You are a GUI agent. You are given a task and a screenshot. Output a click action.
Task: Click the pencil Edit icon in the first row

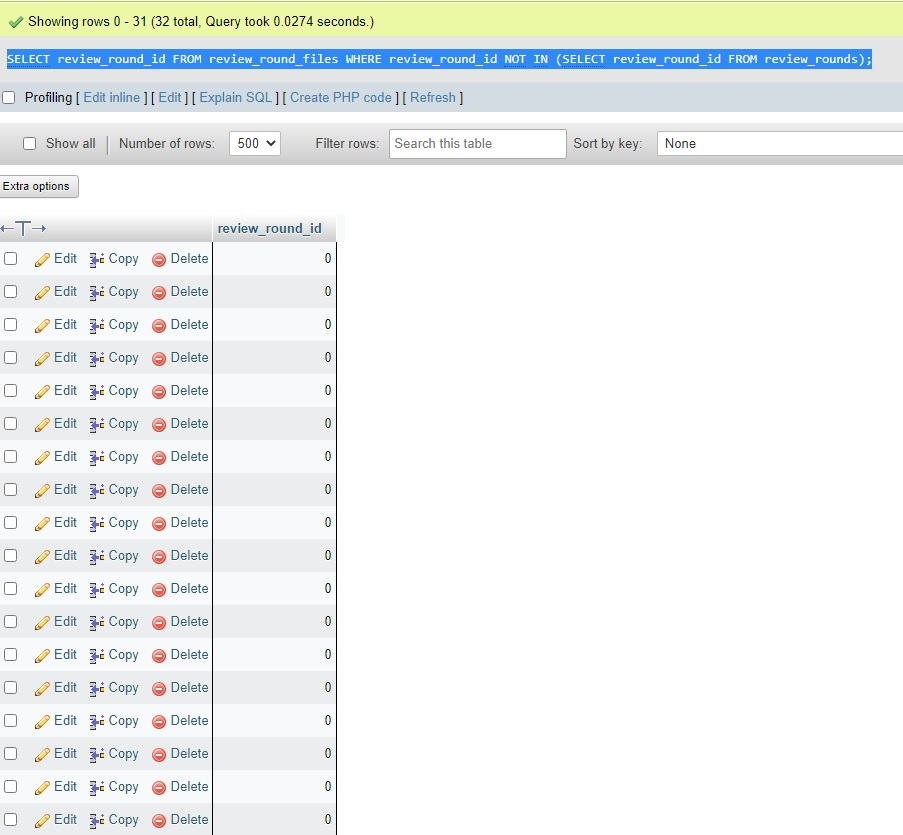(x=41, y=260)
